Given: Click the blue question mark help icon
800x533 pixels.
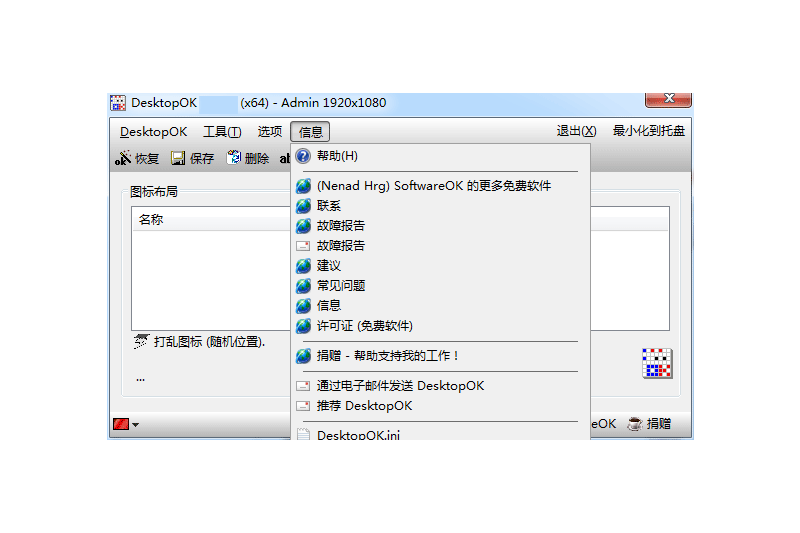Looking at the screenshot, I should click(x=303, y=156).
